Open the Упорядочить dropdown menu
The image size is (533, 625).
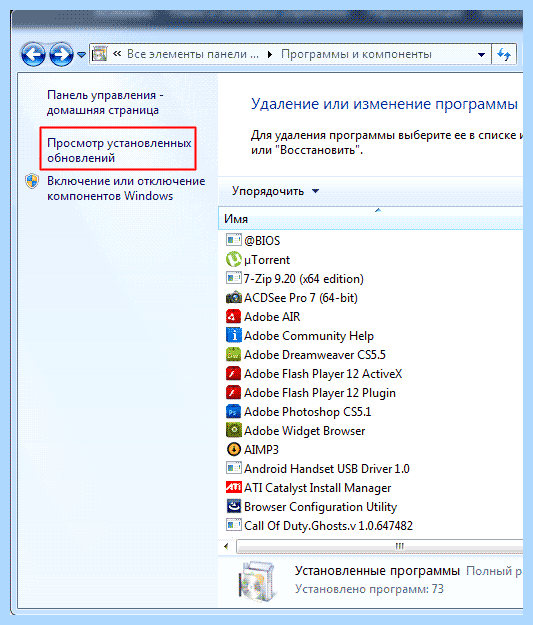coord(275,191)
